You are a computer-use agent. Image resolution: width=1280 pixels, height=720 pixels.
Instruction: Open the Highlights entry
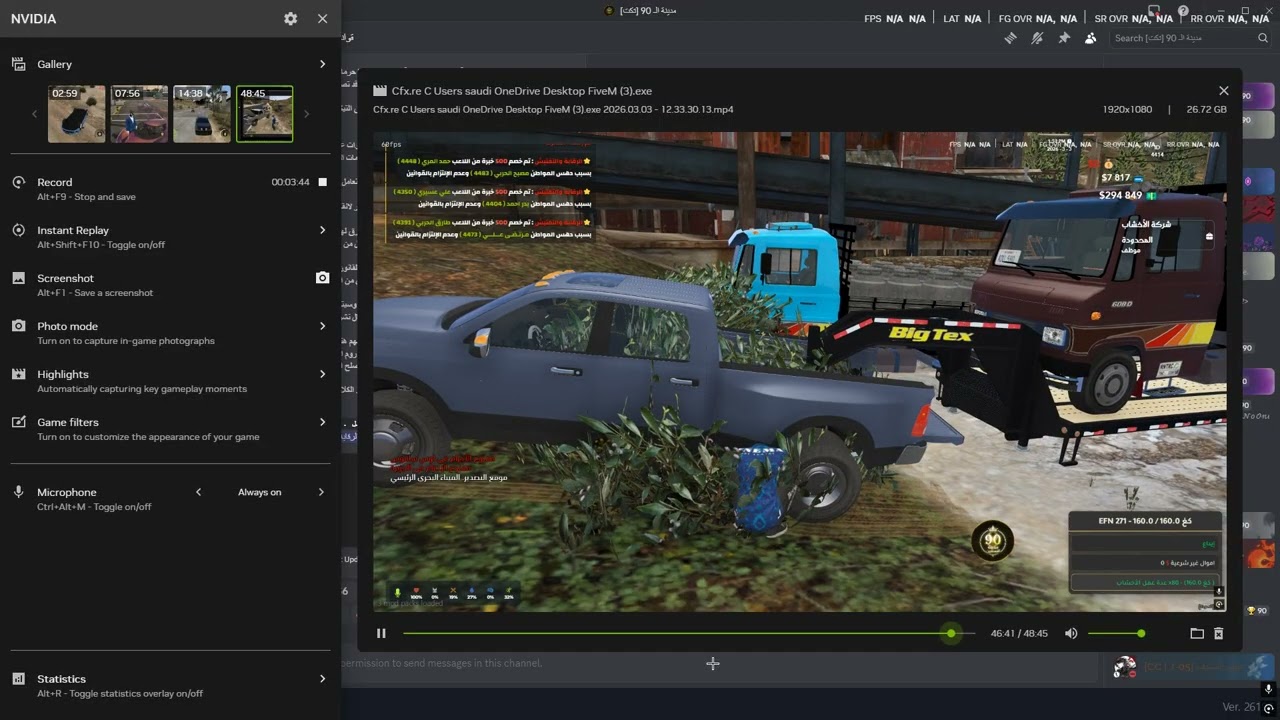point(170,381)
